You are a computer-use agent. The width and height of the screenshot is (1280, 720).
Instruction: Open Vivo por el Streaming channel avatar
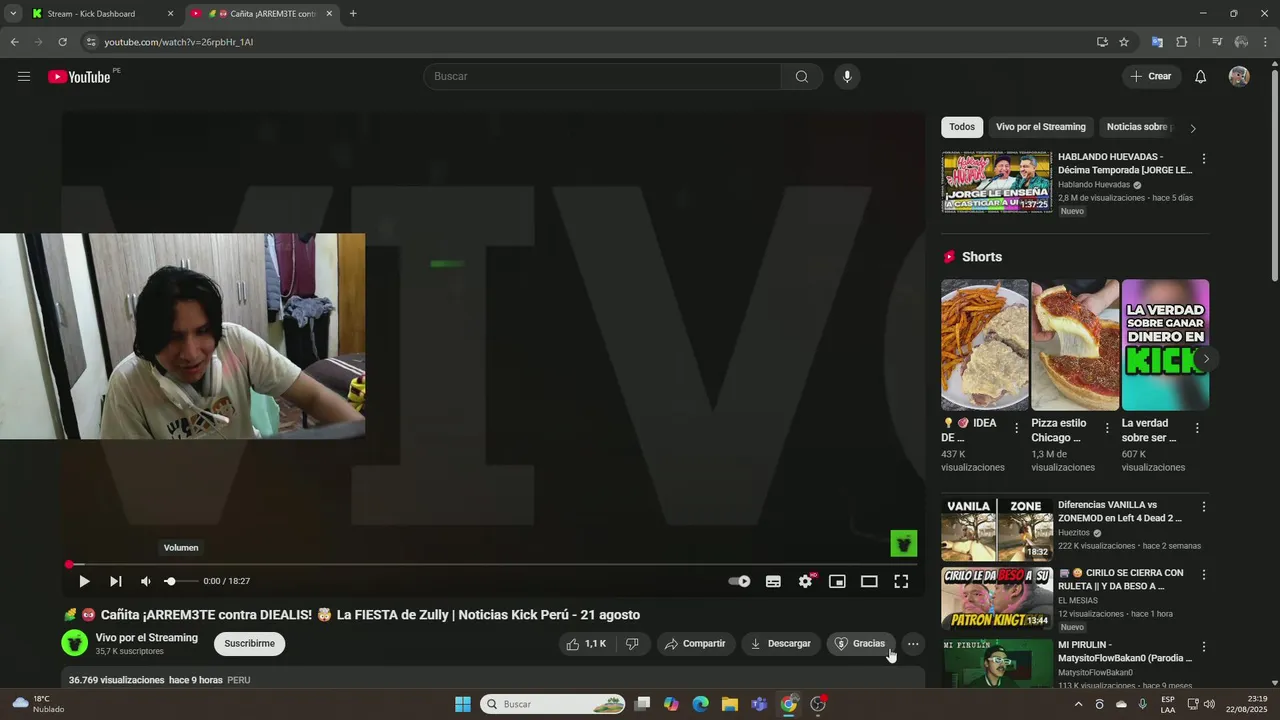(x=75, y=643)
